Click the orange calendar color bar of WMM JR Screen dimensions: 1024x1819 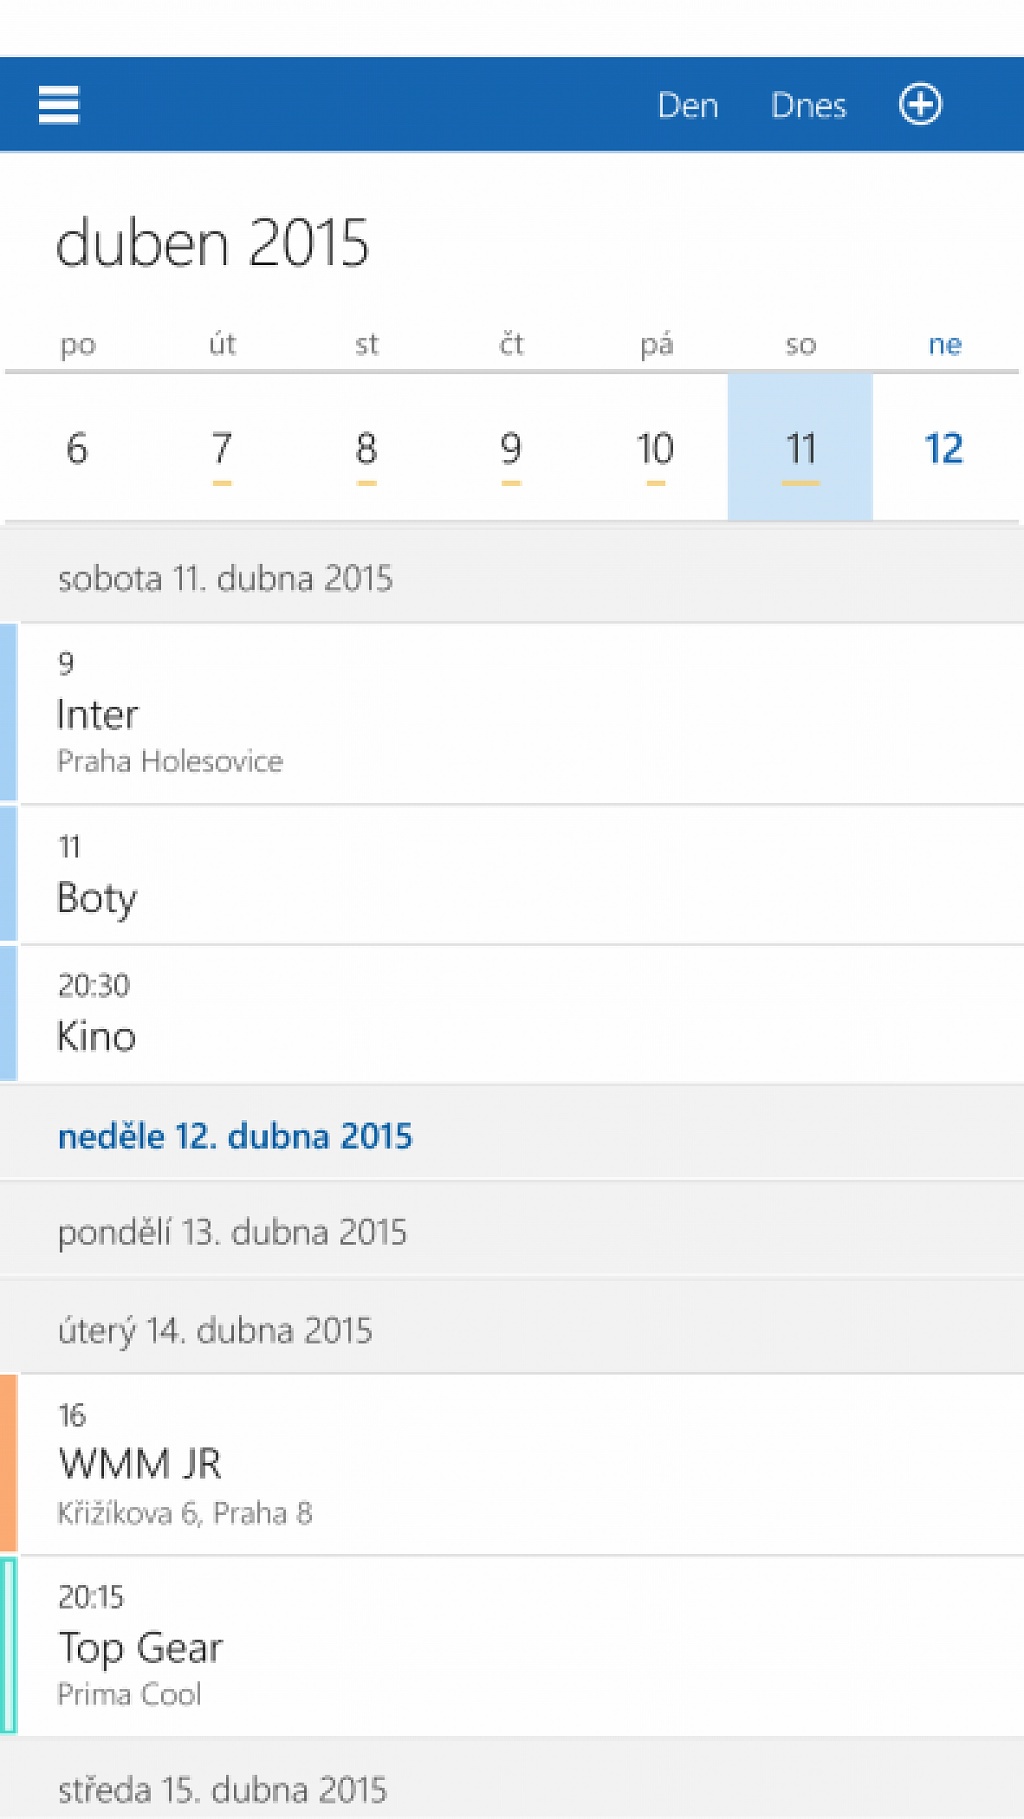coord(9,1463)
